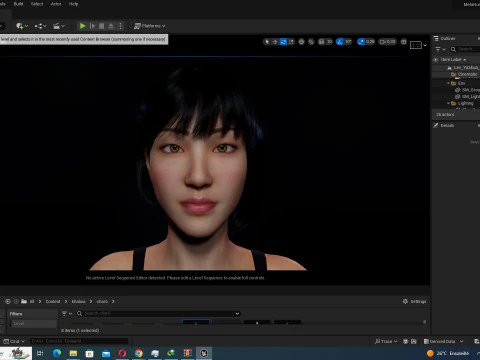
Task: Open the cinematic viewport options dropdown
Action: click(x=418, y=45)
